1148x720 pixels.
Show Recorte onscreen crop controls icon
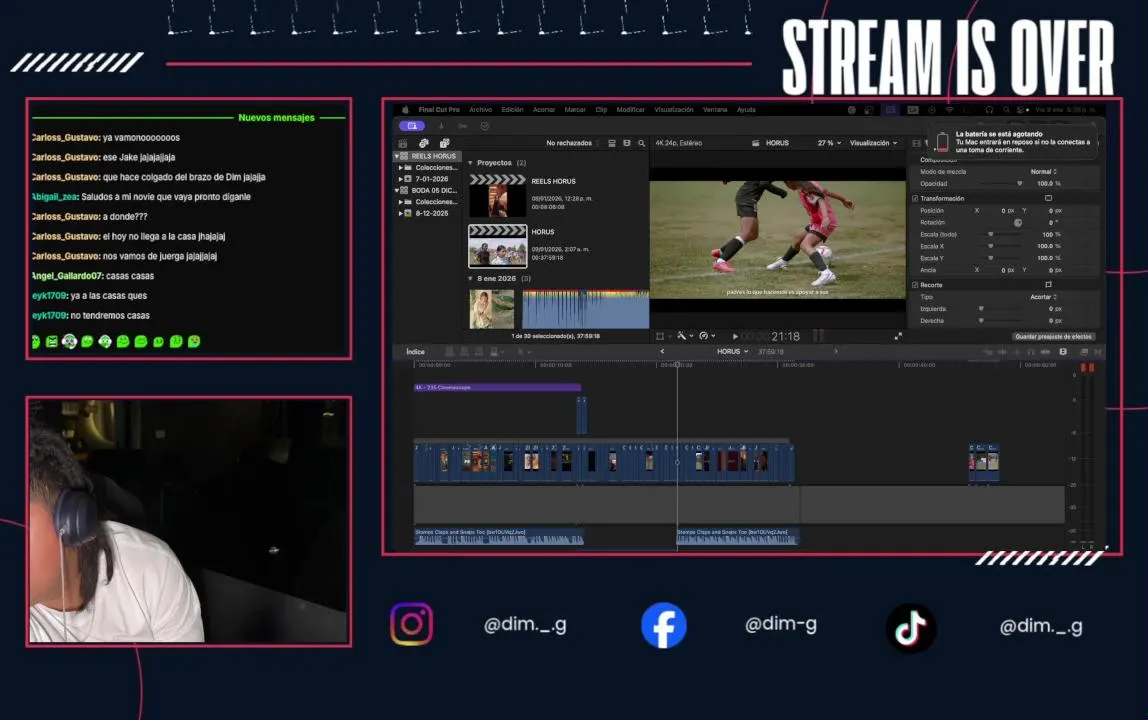[x=1048, y=285]
